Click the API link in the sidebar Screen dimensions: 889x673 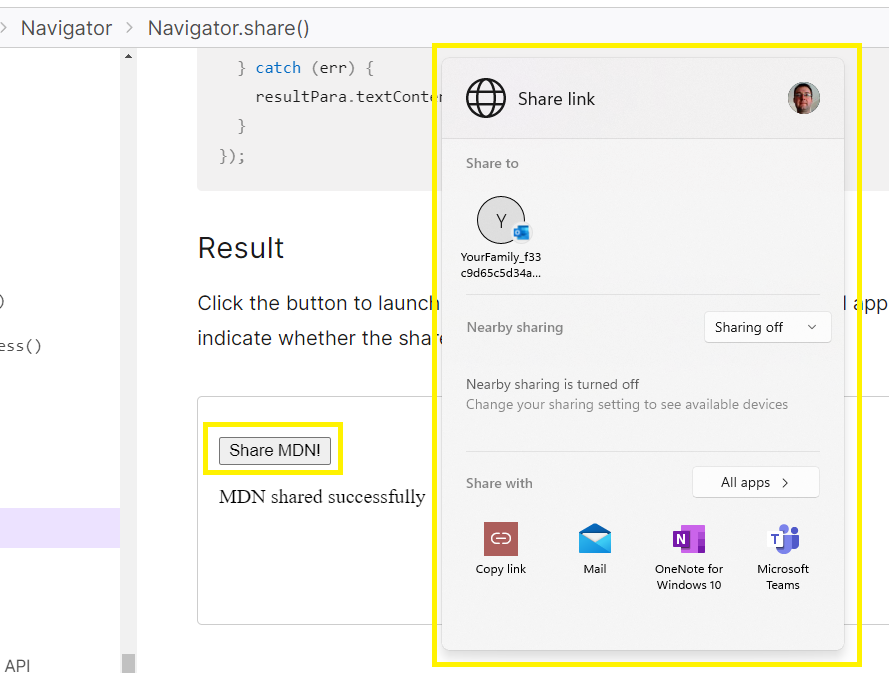tap(18, 664)
